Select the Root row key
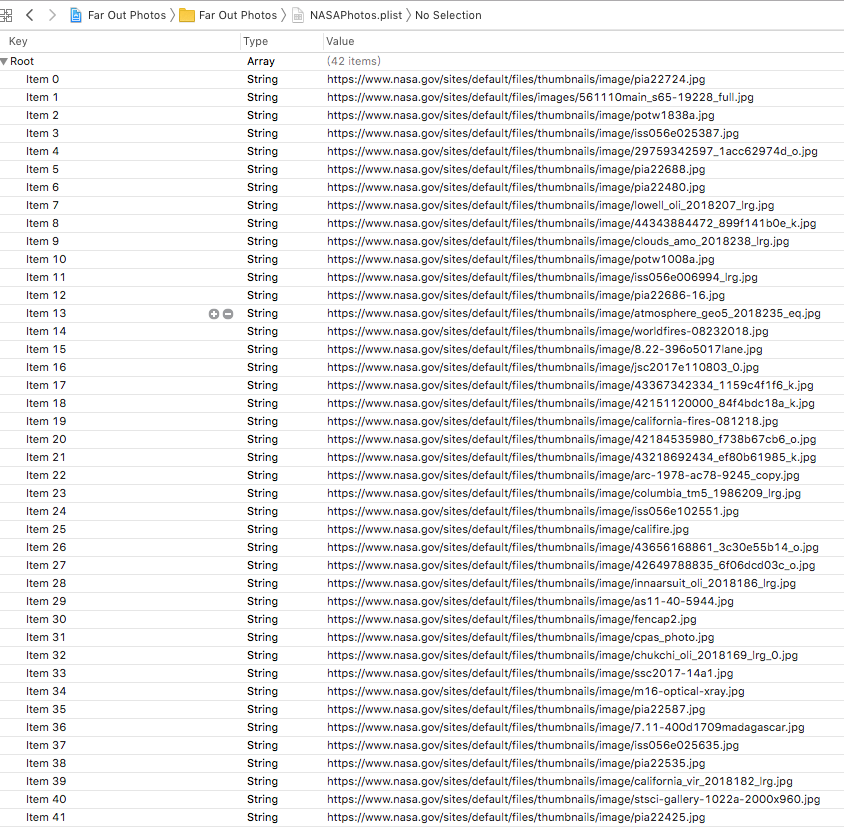 (x=22, y=61)
